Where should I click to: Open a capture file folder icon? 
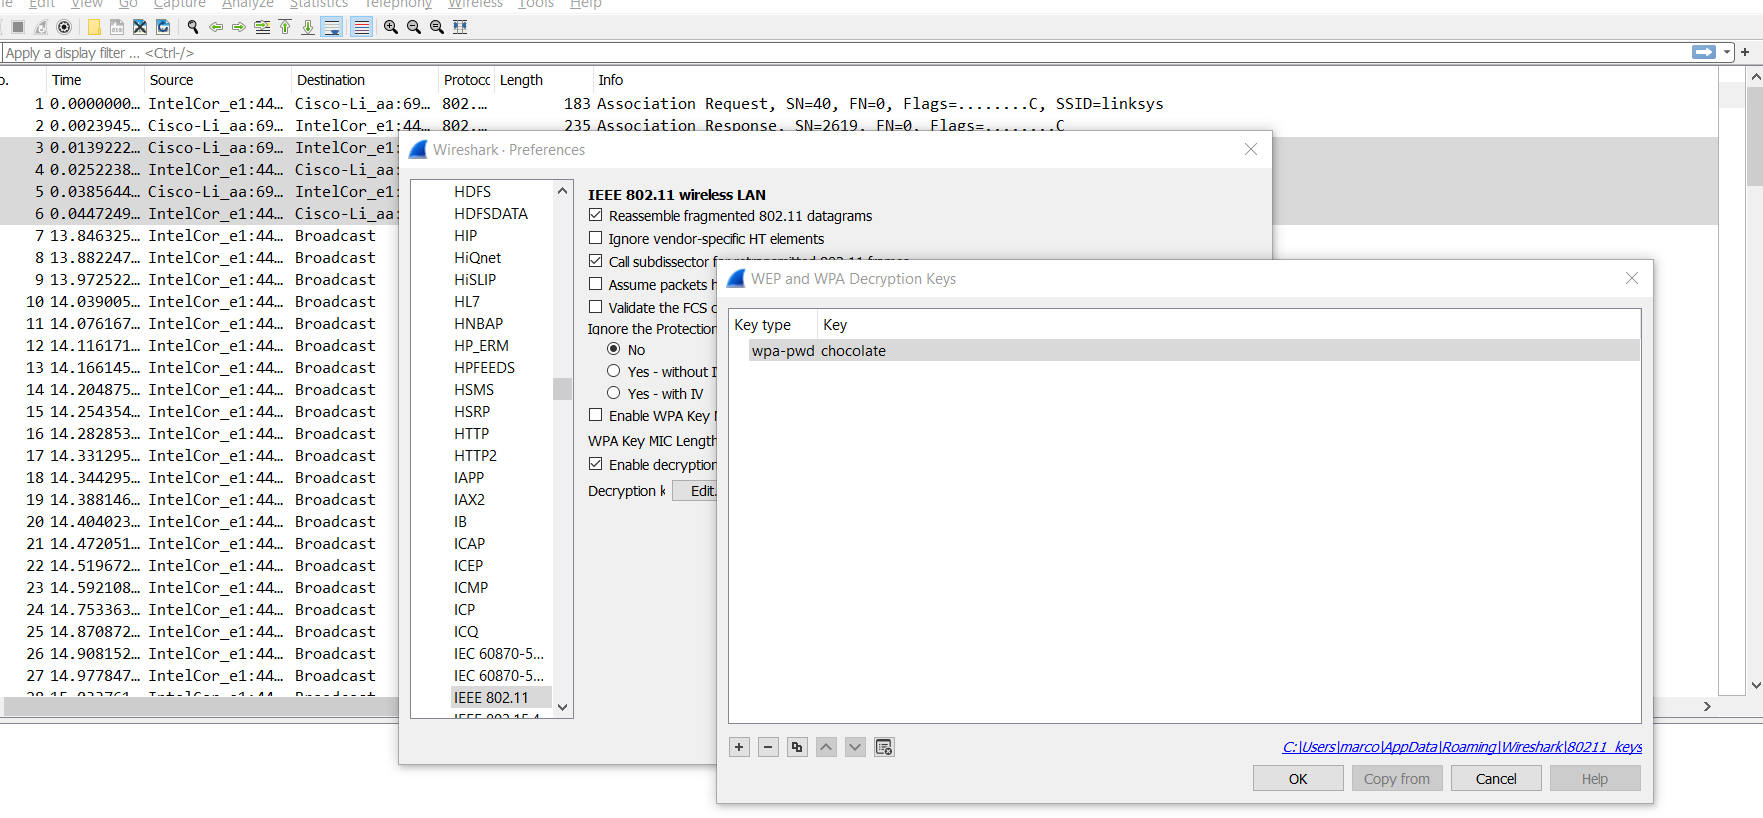point(94,27)
